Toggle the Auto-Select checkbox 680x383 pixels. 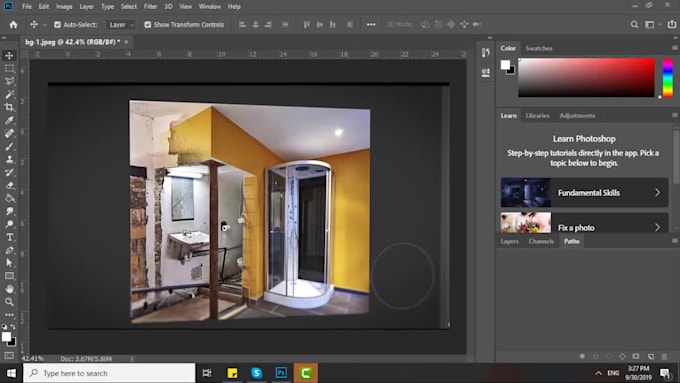point(57,25)
